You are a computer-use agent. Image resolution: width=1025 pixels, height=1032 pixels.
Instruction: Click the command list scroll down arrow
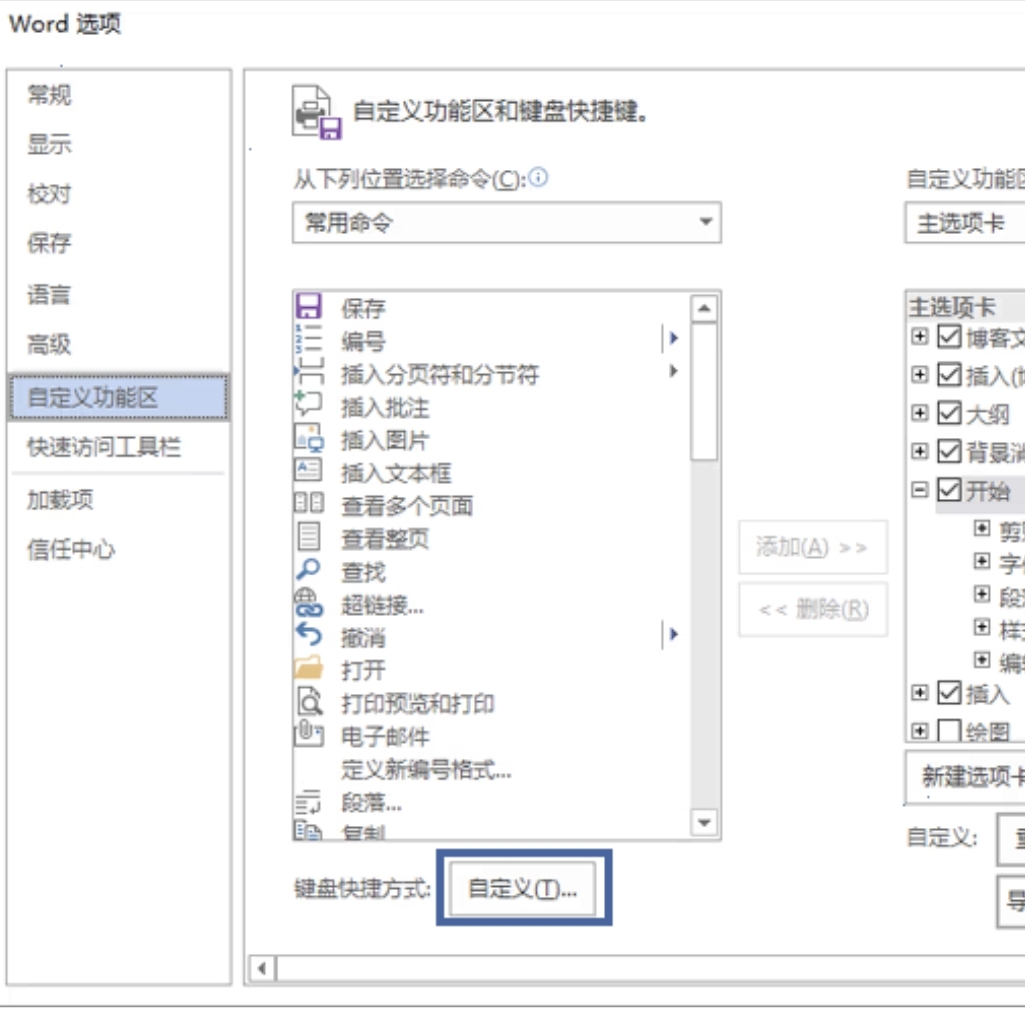(x=704, y=822)
